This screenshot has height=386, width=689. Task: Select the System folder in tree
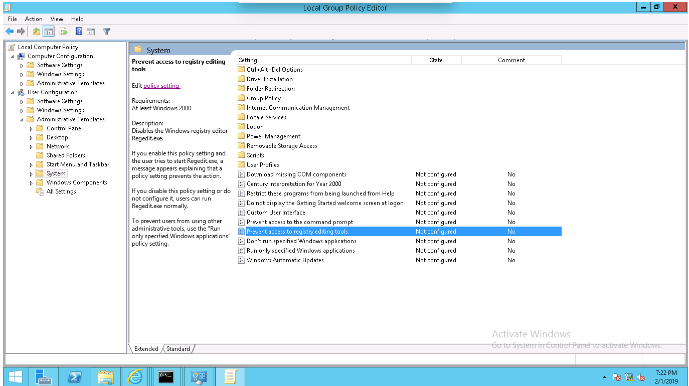(55, 173)
